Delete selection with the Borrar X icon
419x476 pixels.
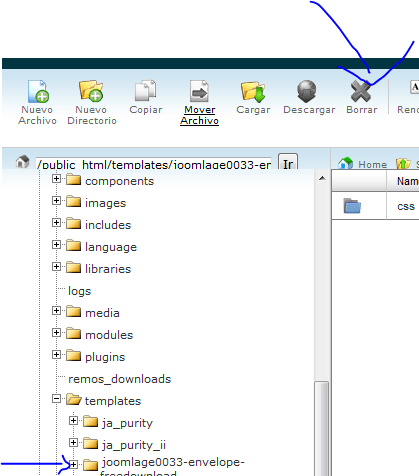coord(361,91)
